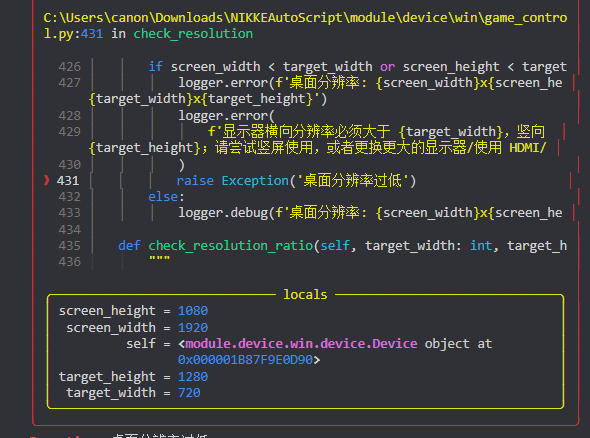Click the red arrow marker at line 431

coord(47,180)
